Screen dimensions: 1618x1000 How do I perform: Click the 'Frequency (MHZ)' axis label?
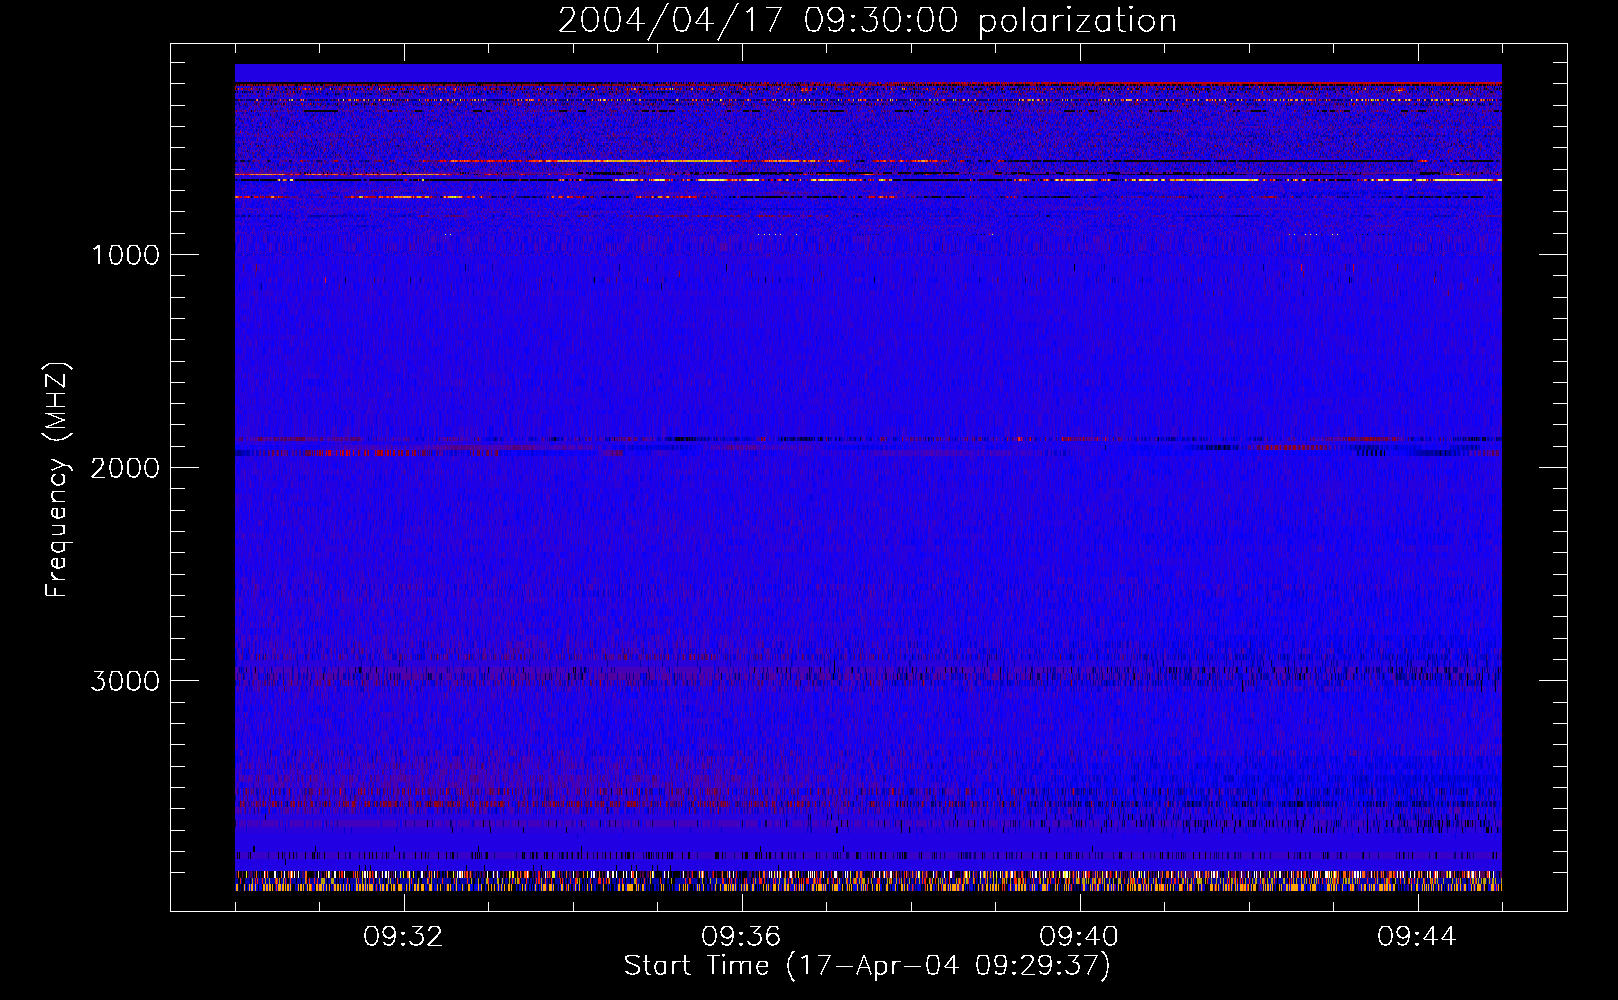click(57, 480)
